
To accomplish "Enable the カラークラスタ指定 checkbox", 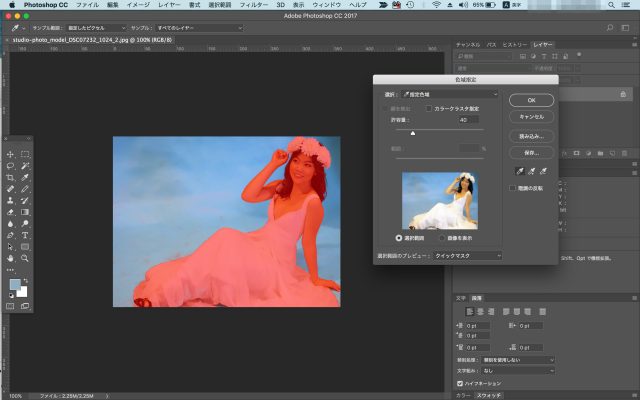I will 430,107.
